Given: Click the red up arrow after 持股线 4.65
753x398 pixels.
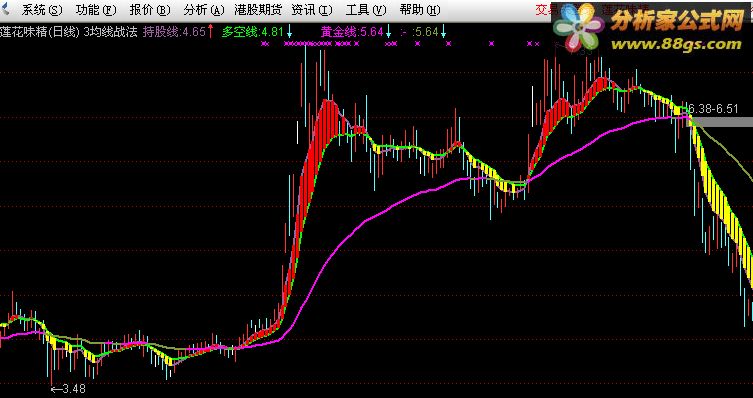Looking at the screenshot, I should click(210, 32).
